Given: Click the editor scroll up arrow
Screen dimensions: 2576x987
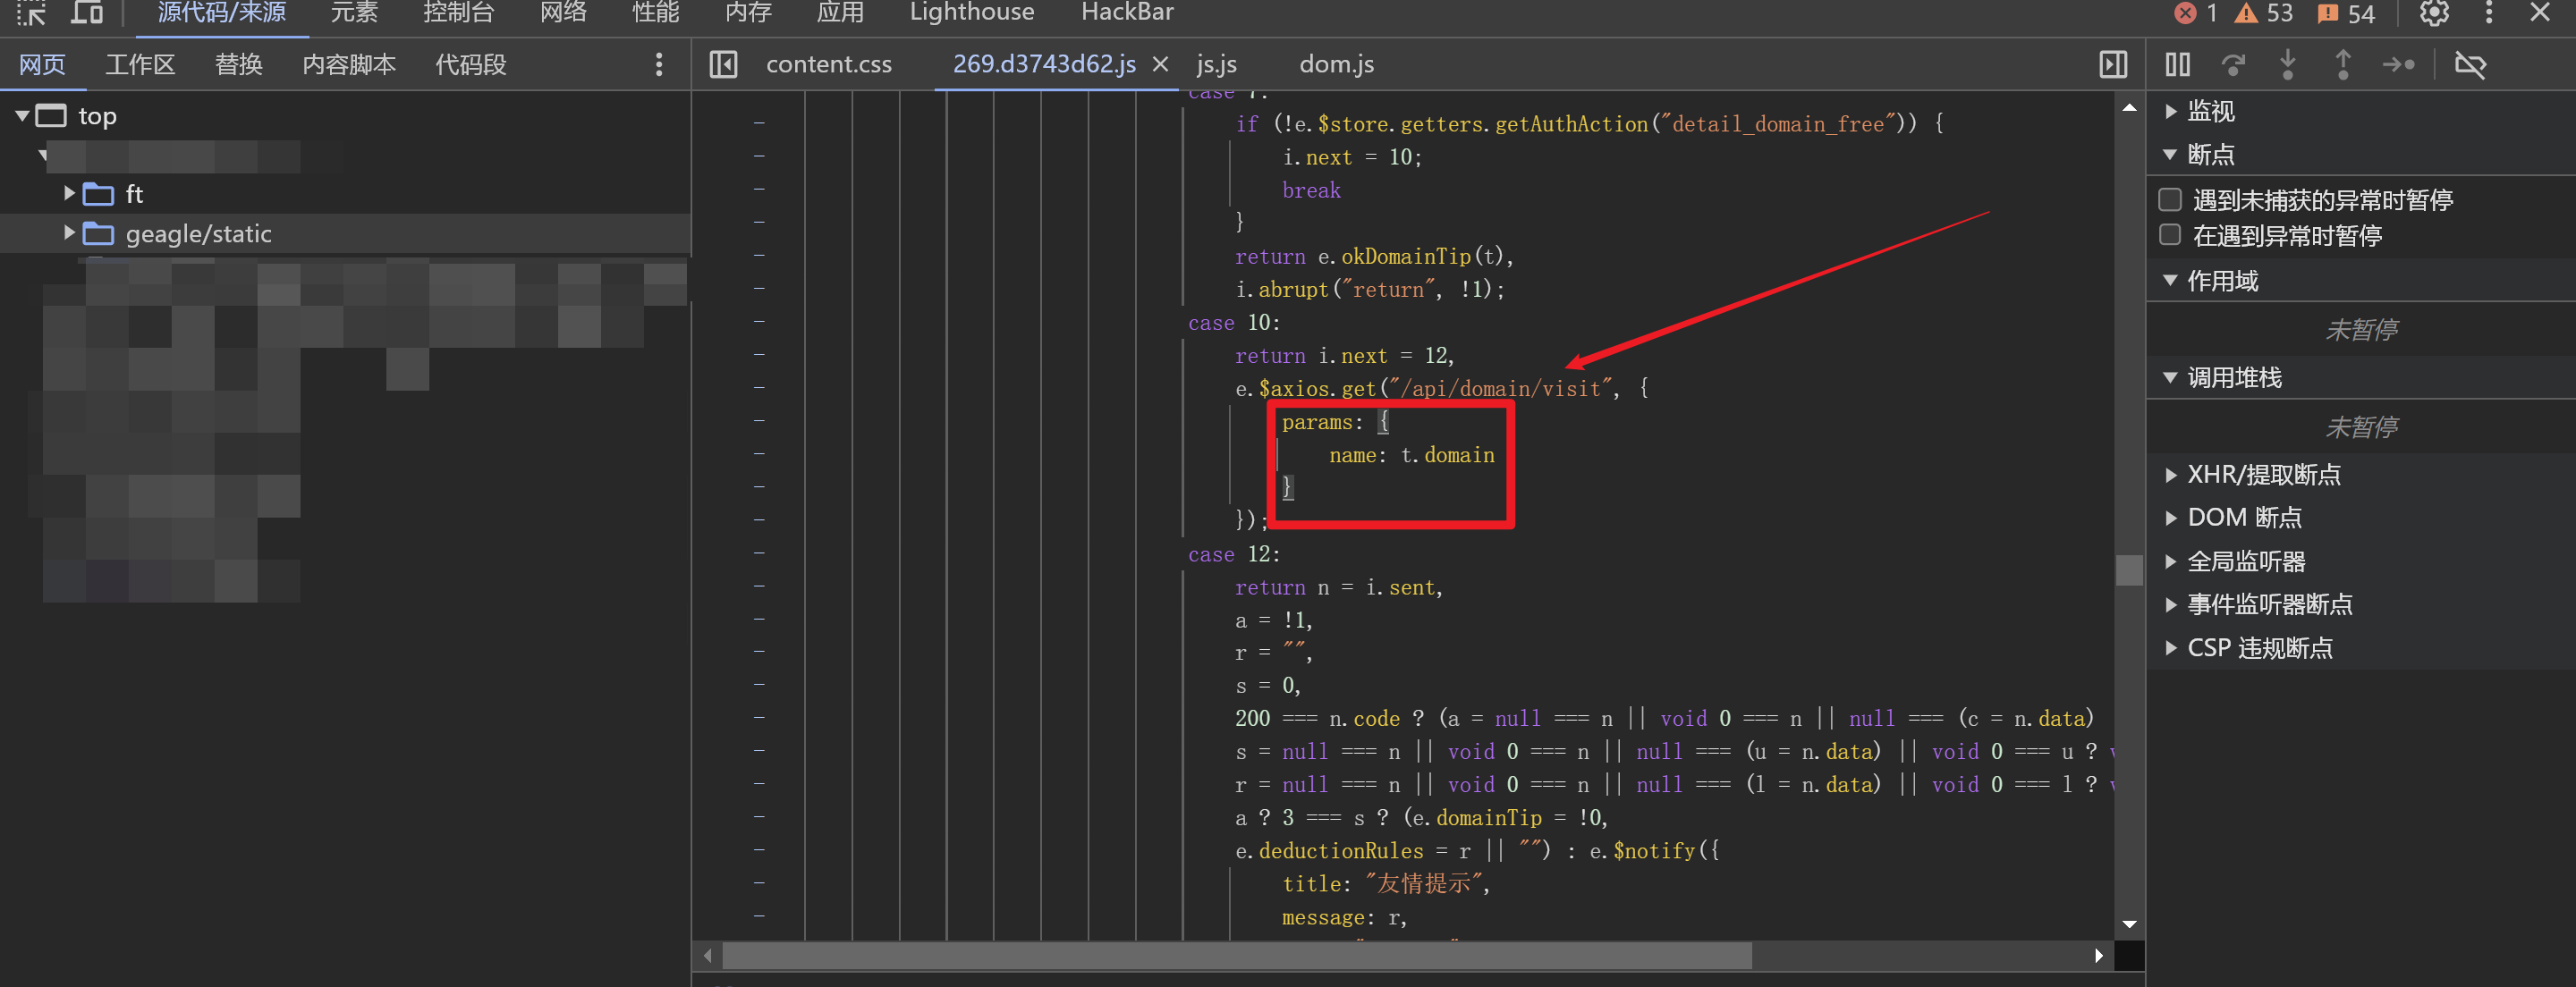Looking at the screenshot, I should point(2129,107).
